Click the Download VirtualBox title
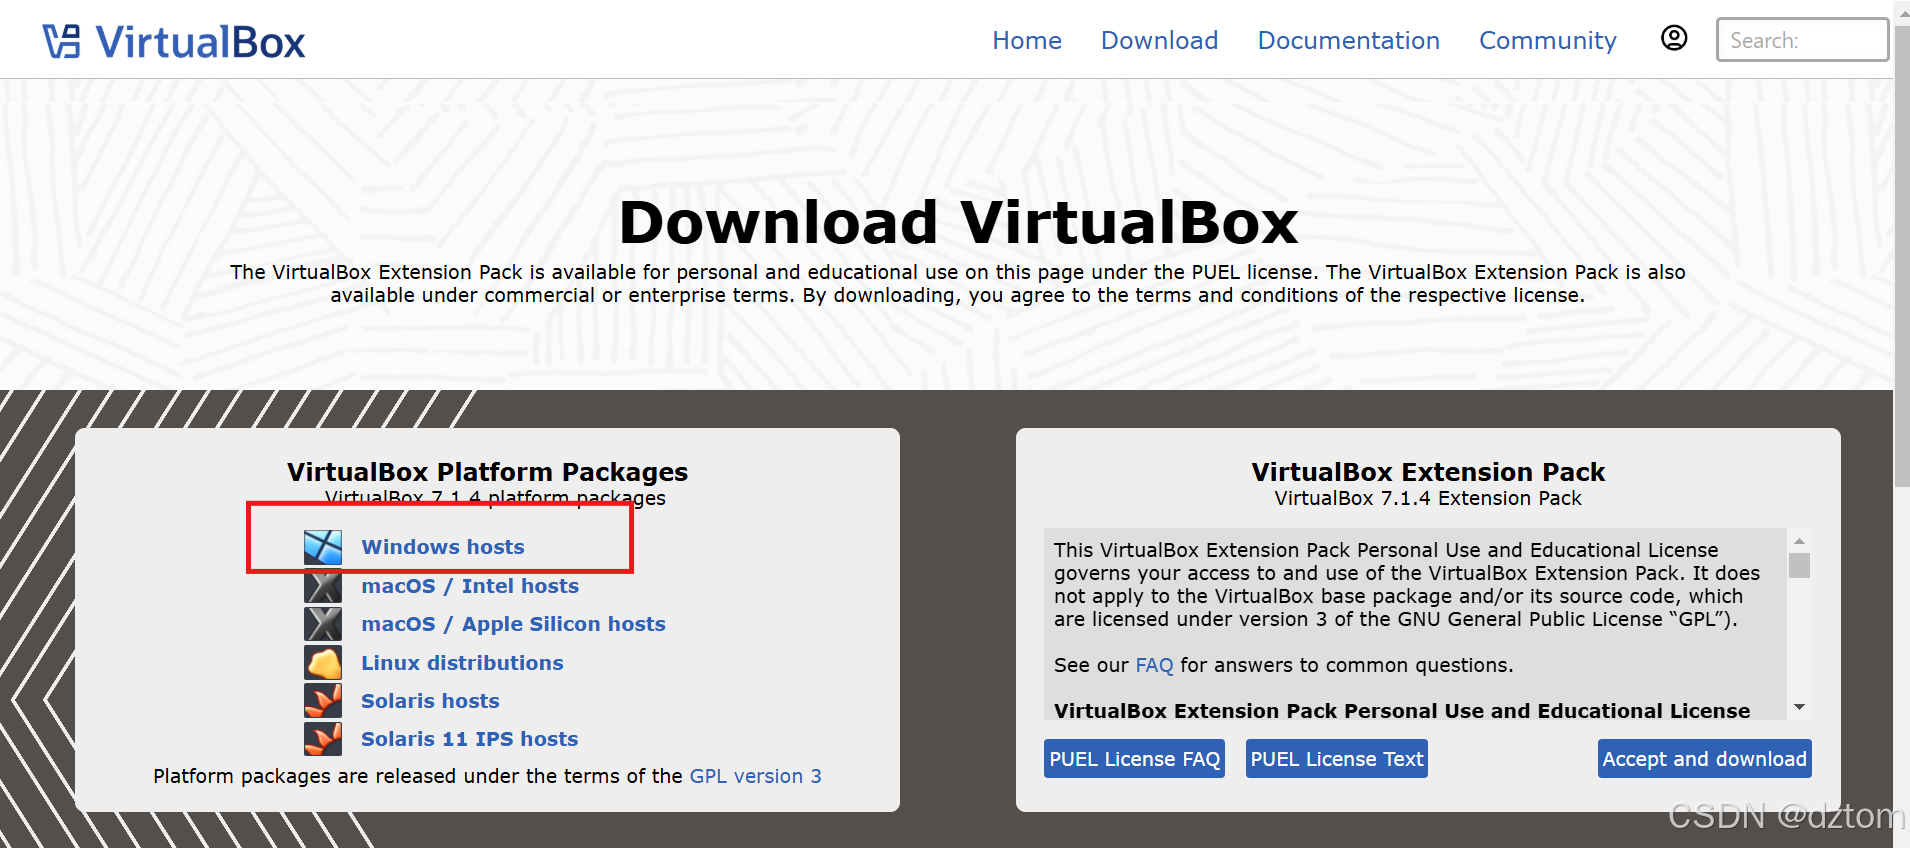The height and width of the screenshot is (848, 1910). (x=958, y=222)
